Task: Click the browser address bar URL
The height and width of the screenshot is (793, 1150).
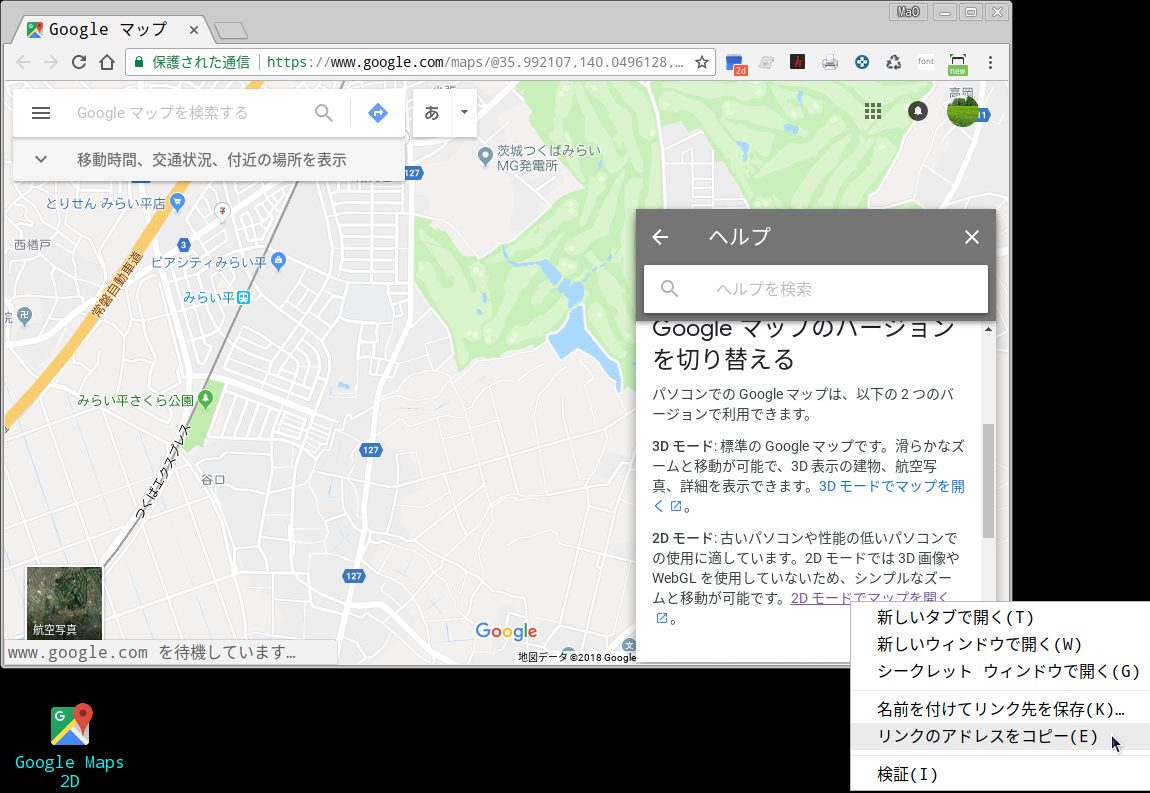Action: coord(475,62)
